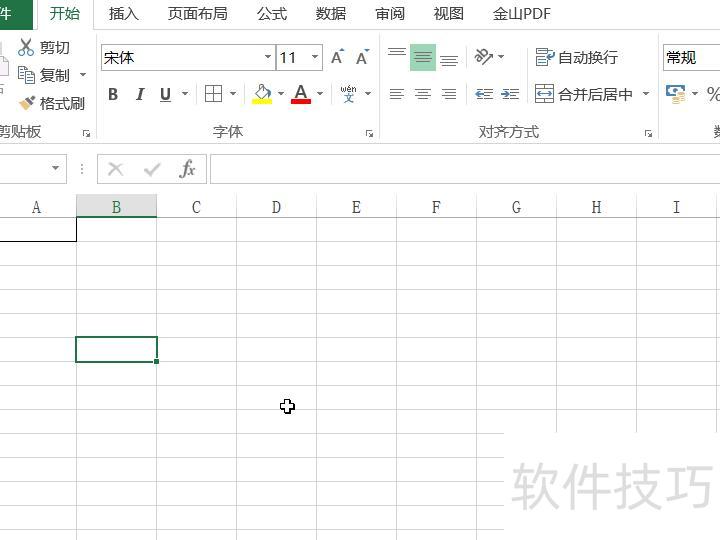Viewport: 720px width, 540px height.
Task: Click the accounting number format icon
Action: pos(675,94)
